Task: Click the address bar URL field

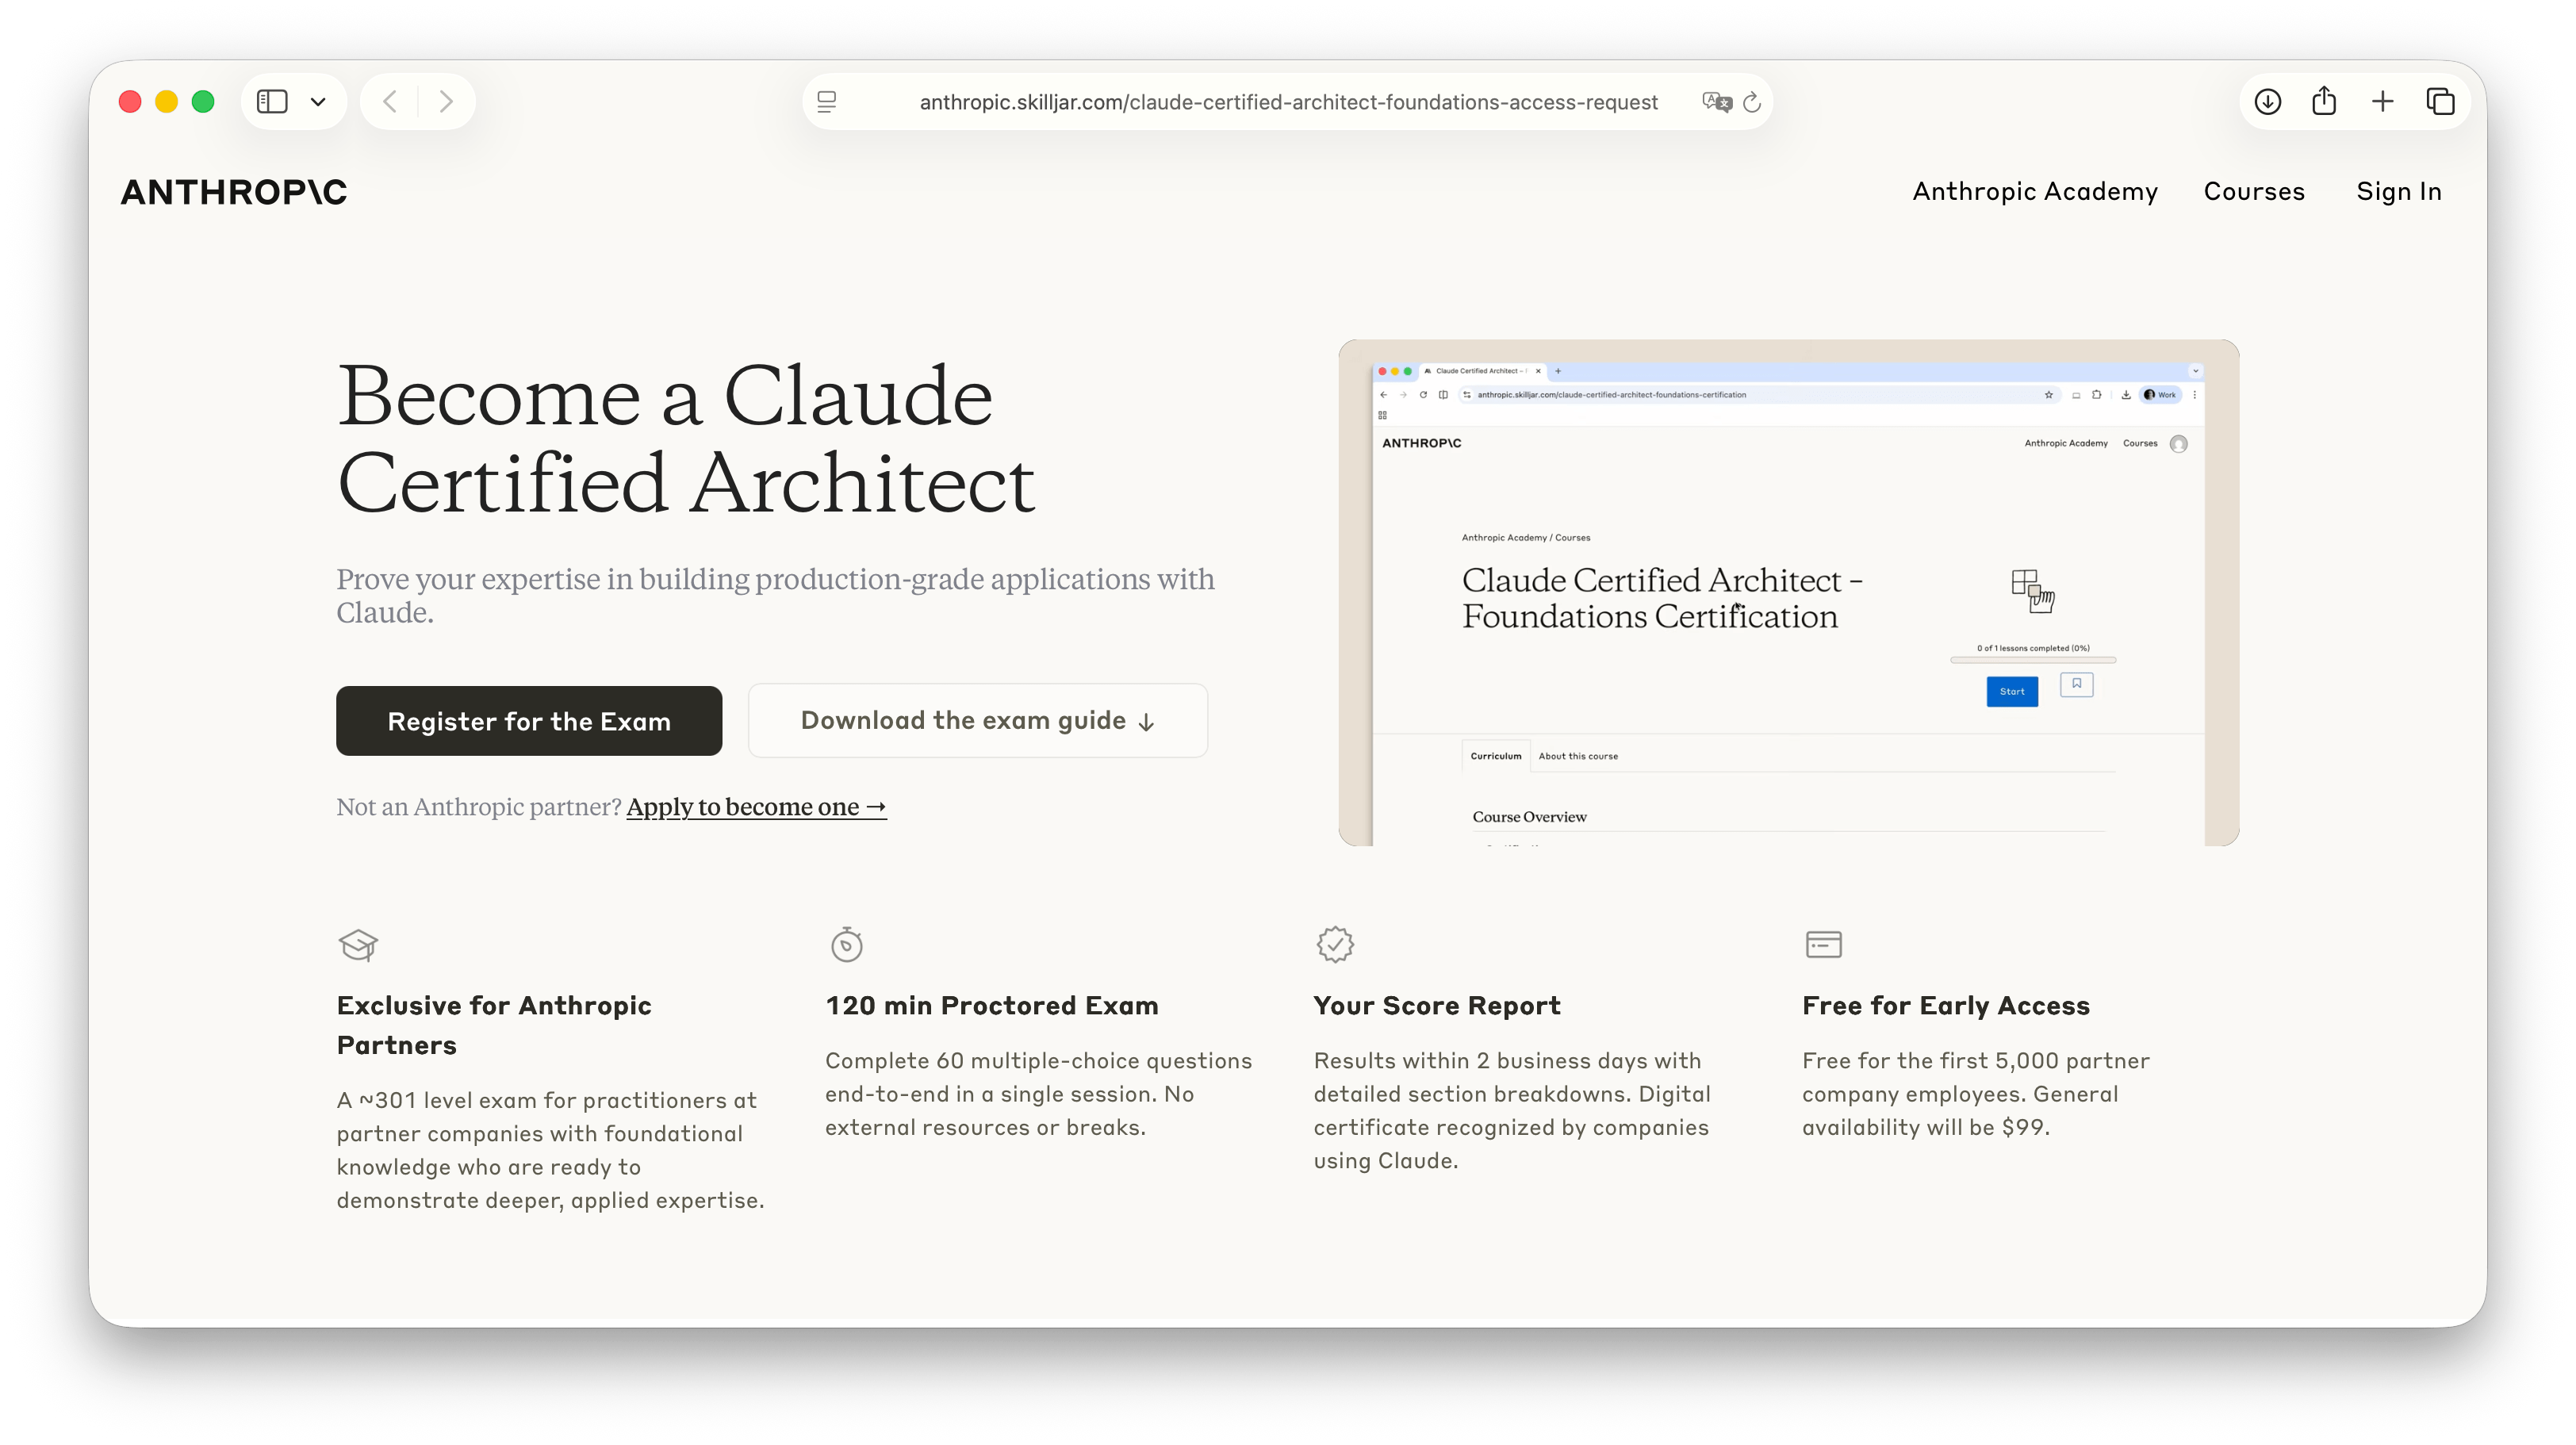Action: tap(1287, 101)
